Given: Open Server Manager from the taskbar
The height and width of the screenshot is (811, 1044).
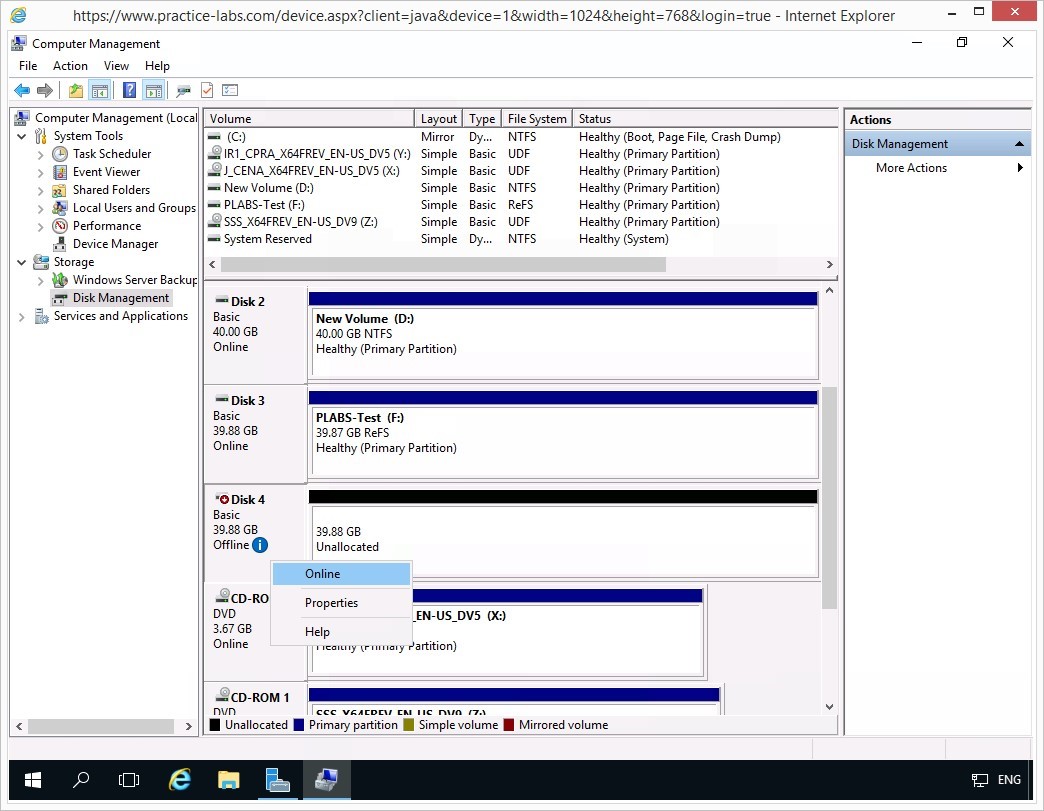Looking at the screenshot, I should click(x=277, y=780).
